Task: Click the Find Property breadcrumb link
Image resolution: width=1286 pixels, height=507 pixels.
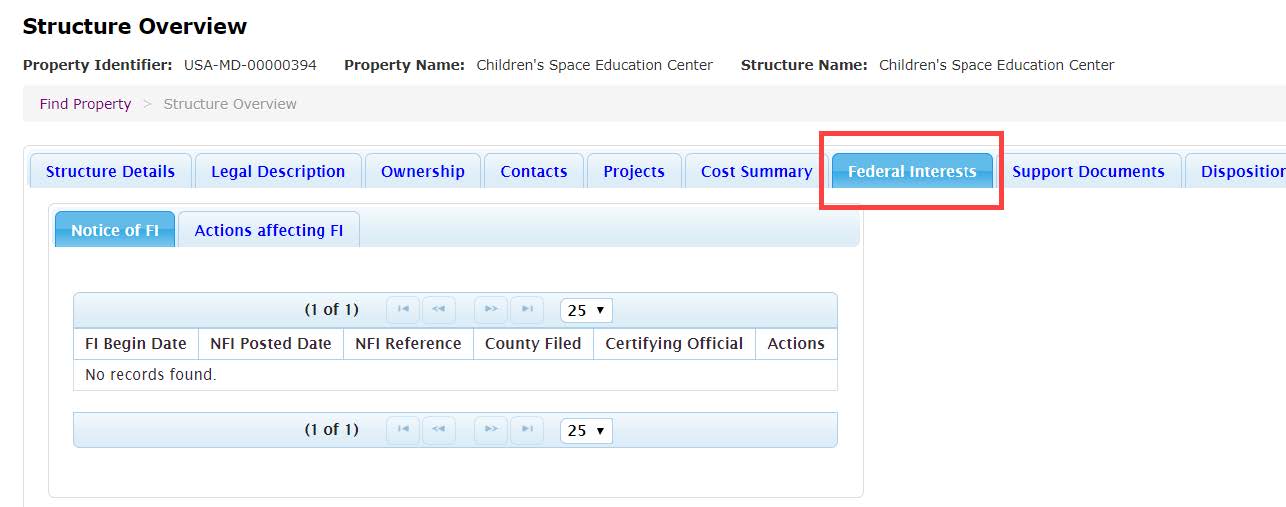Action: click(85, 104)
